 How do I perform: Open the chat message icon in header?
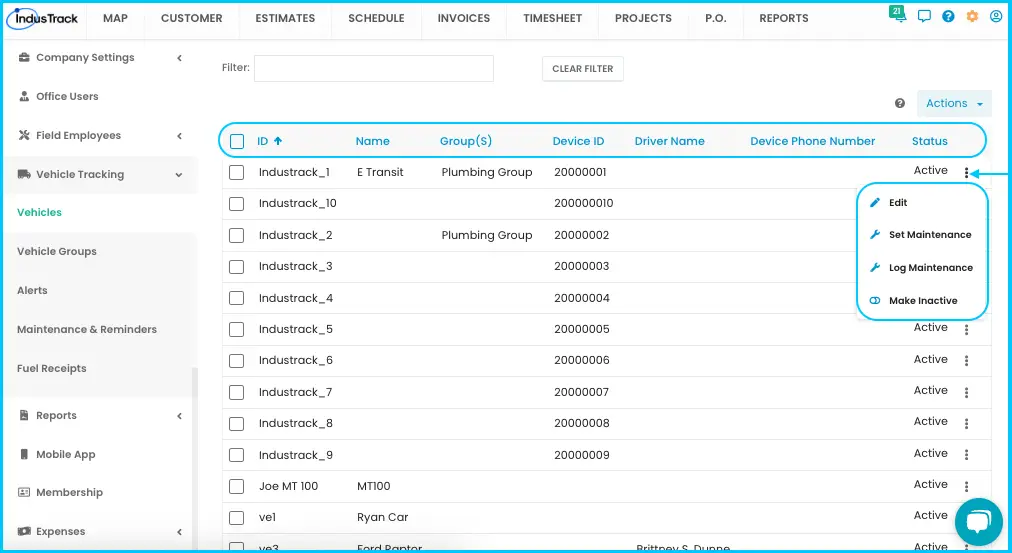click(x=924, y=17)
